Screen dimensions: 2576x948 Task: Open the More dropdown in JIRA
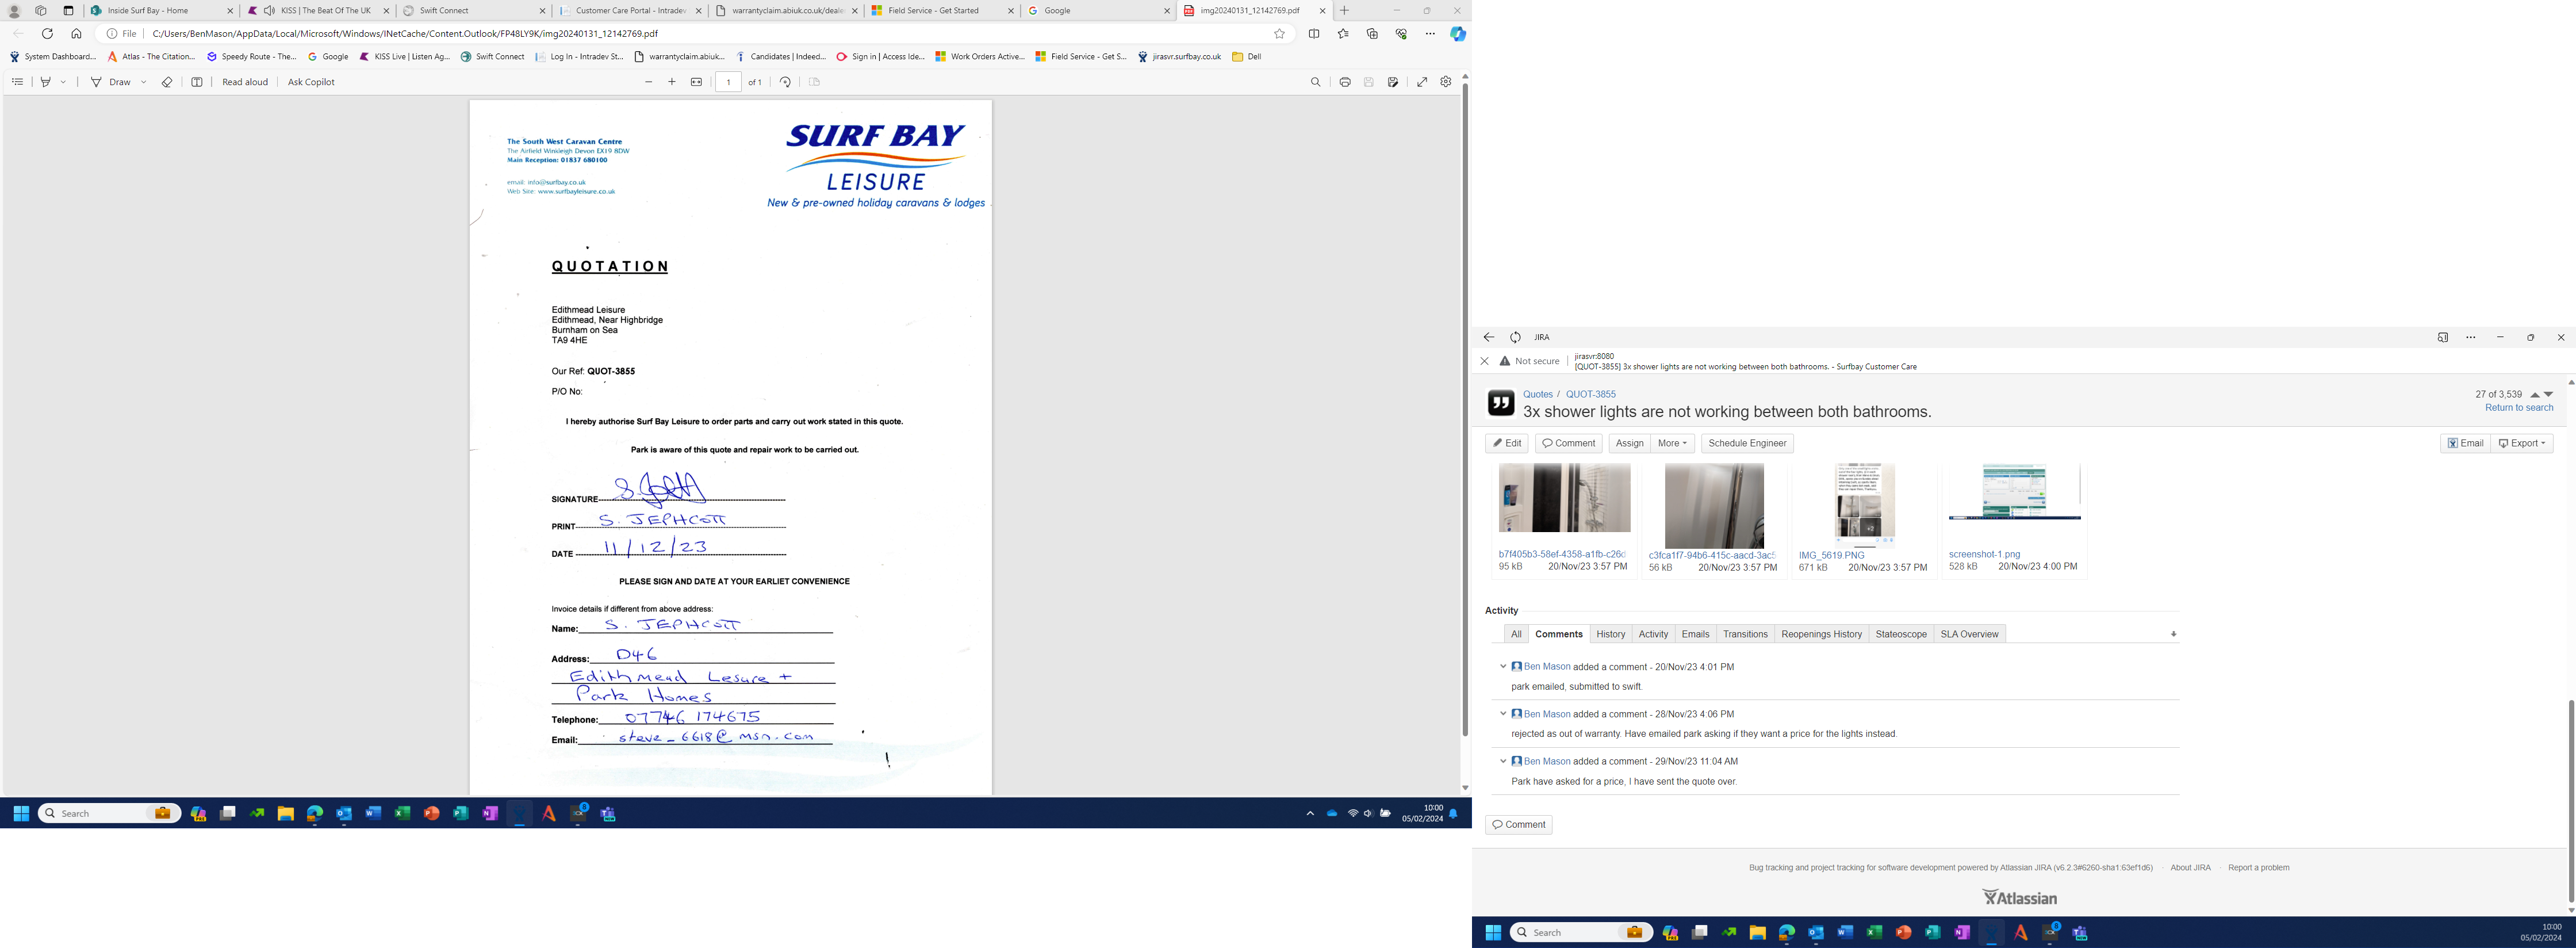(x=1672, y=443)
